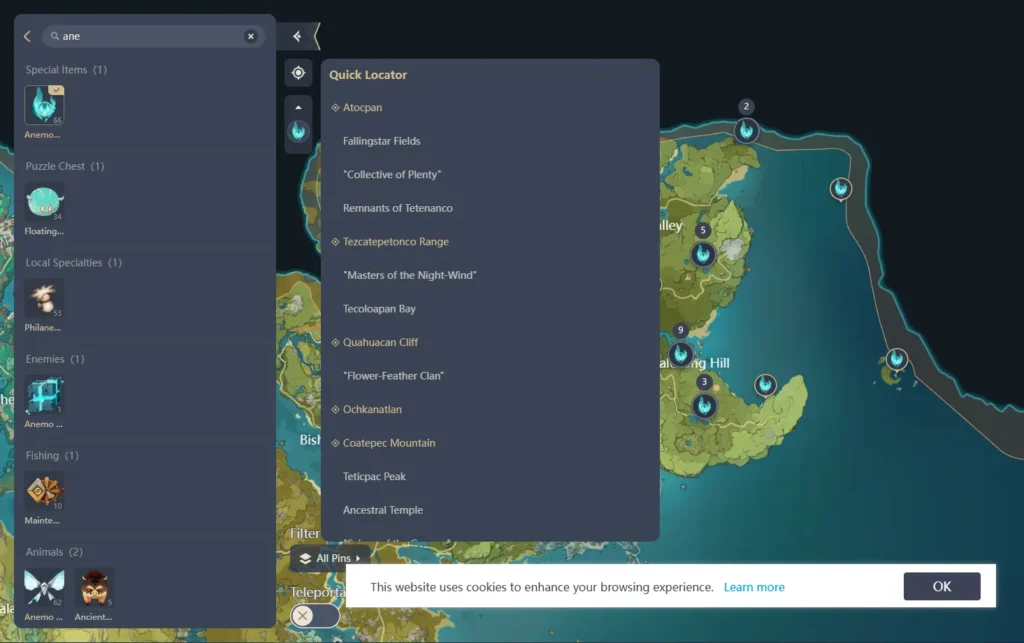This screenshot has height=643, width=1024.
Task: Click the Anemoculus pin on the northeast coastline
Action: [x=840, y=189]
